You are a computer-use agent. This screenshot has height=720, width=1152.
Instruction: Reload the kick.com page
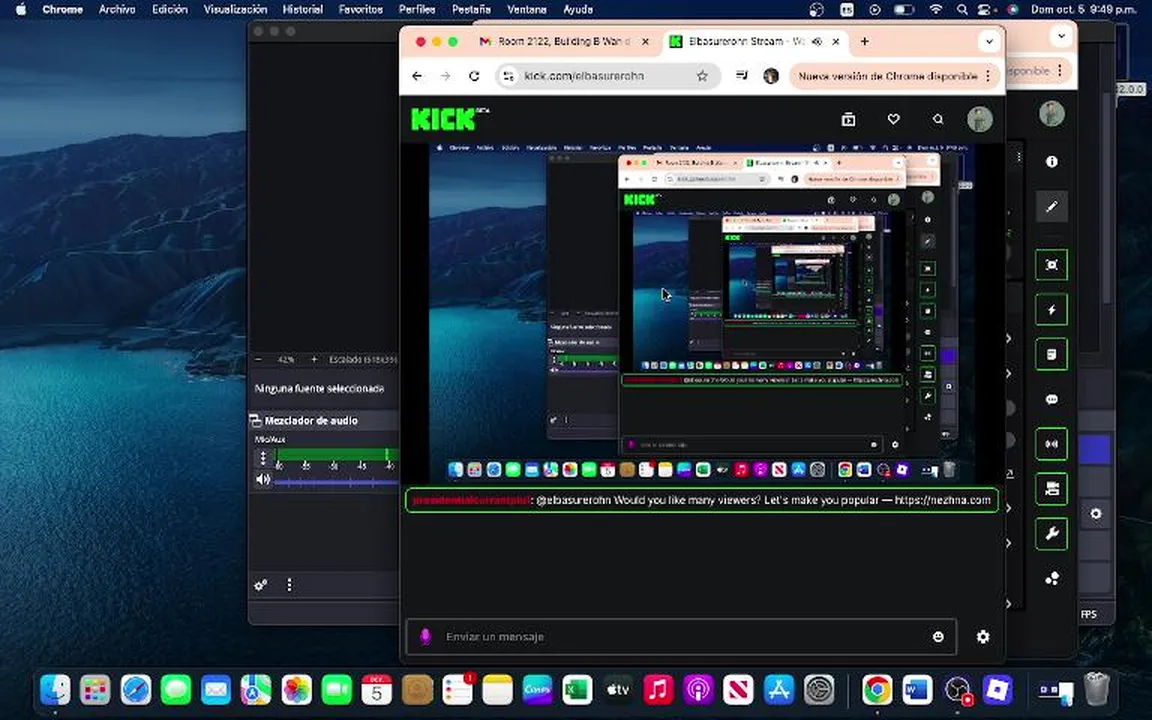tap(474, 76)
